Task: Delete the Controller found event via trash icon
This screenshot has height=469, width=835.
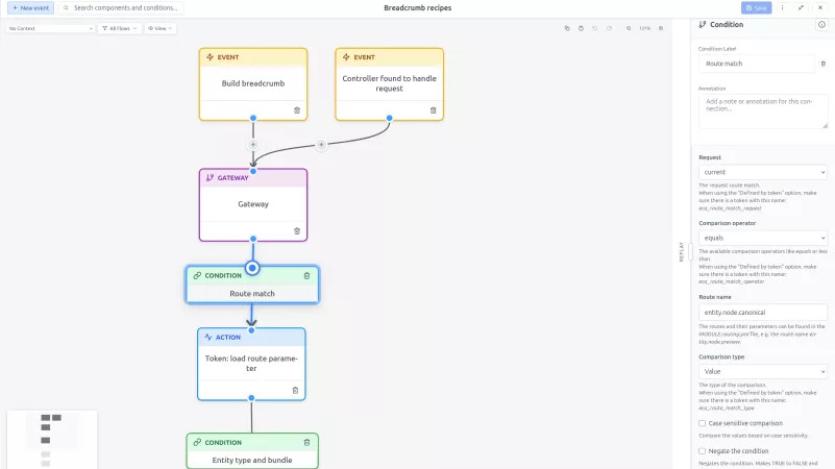Action: [x=433, y=110]
